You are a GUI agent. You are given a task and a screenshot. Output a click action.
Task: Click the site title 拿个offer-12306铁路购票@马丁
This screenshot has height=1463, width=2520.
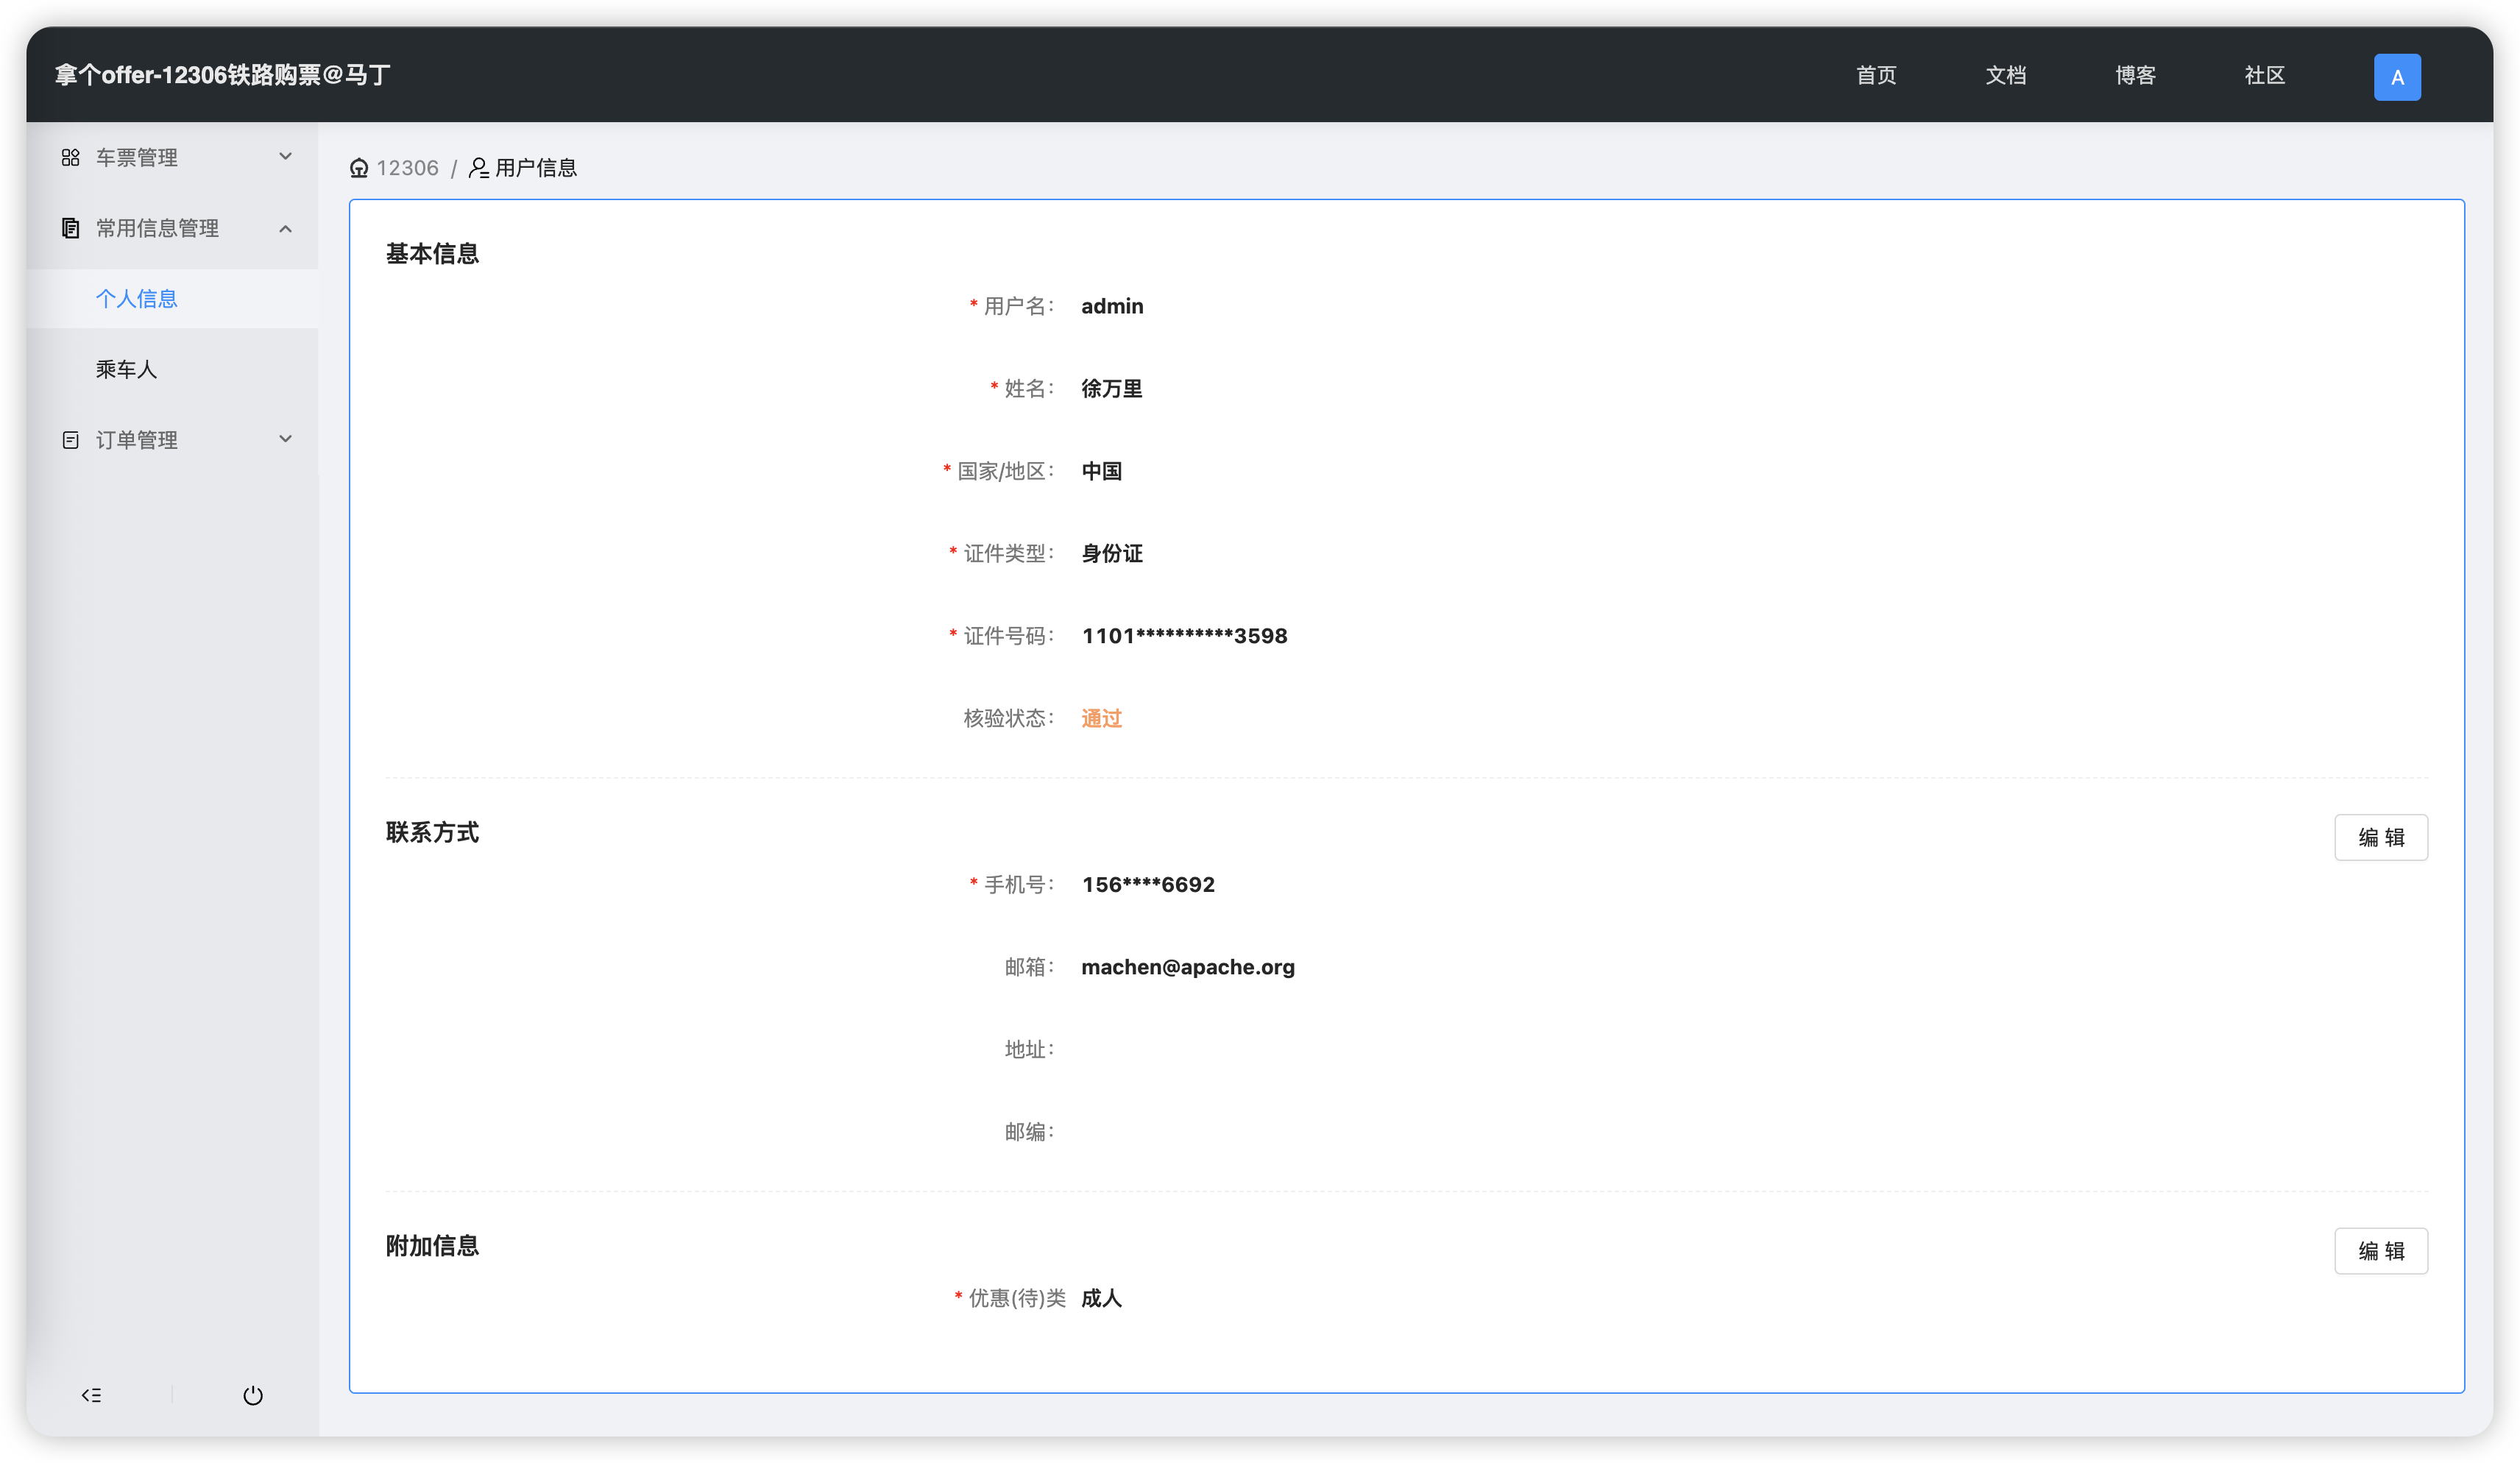[x=222, y=75]
